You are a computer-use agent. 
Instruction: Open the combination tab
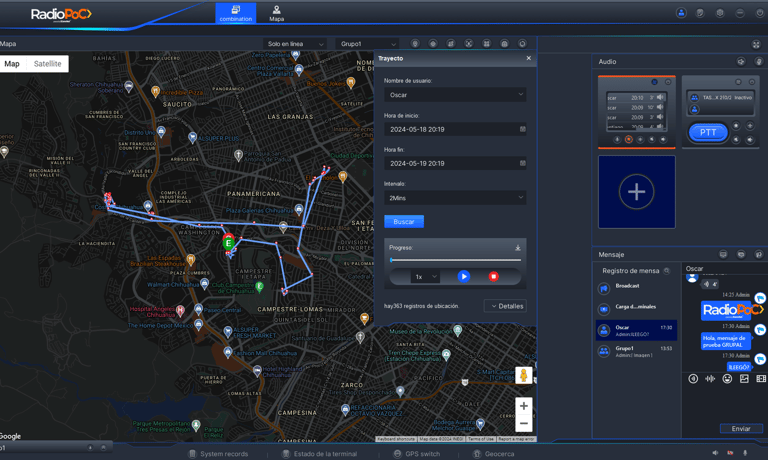pyautogui.click(x=236, y=13)
